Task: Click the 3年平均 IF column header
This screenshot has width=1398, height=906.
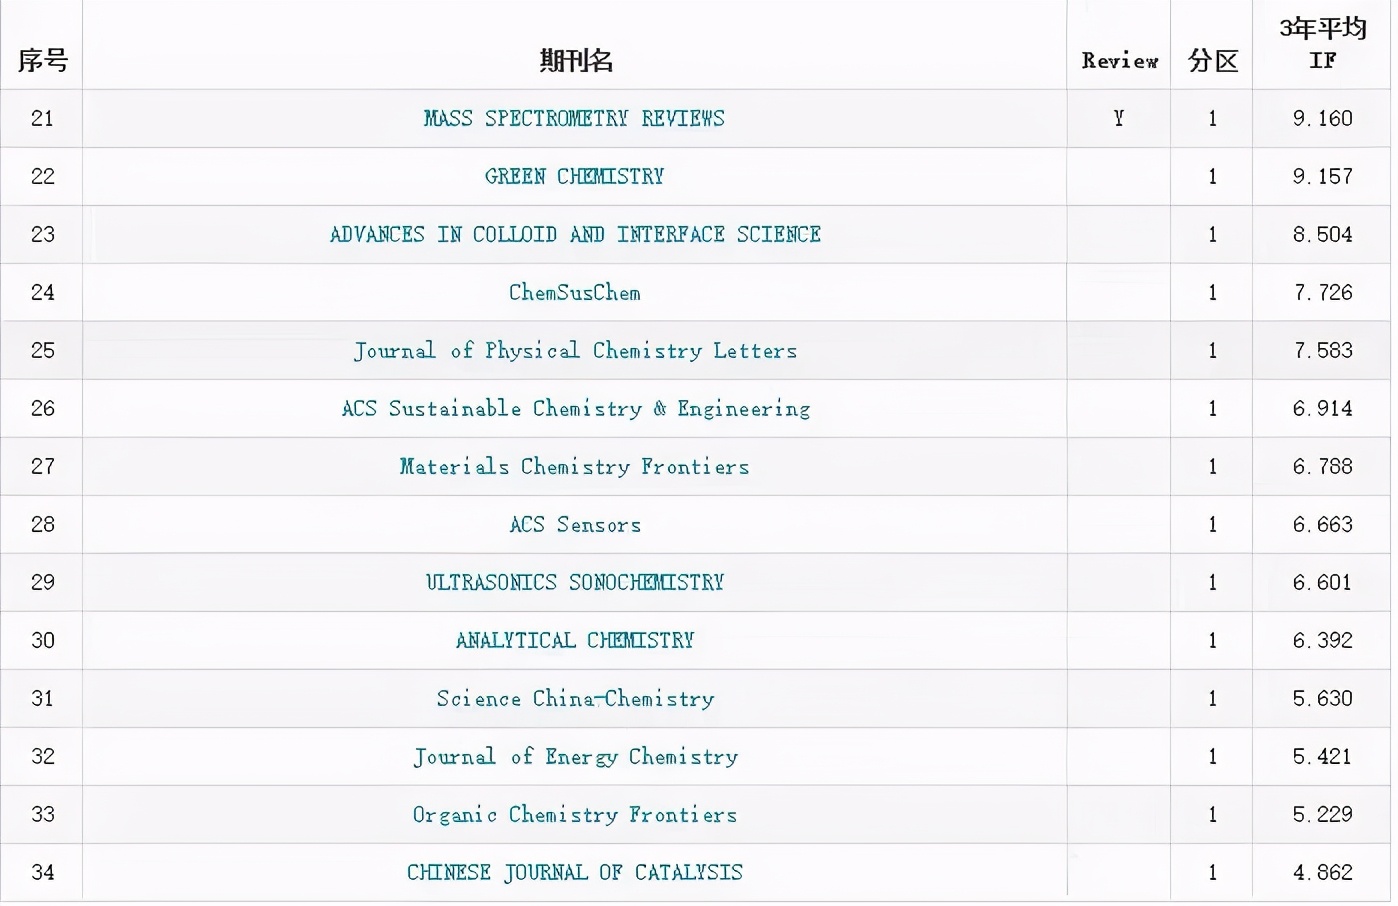Action: [1322, 43]
